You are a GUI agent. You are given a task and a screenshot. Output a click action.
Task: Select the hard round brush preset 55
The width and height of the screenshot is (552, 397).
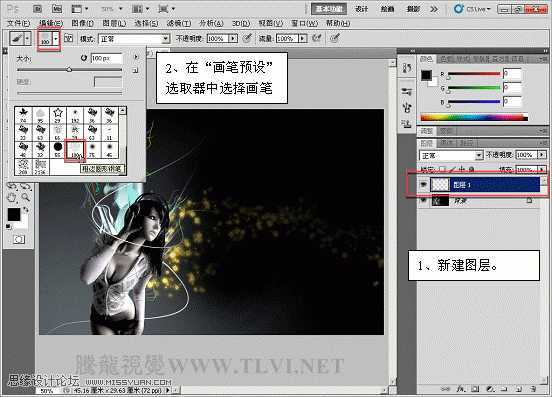coord(58,149)
